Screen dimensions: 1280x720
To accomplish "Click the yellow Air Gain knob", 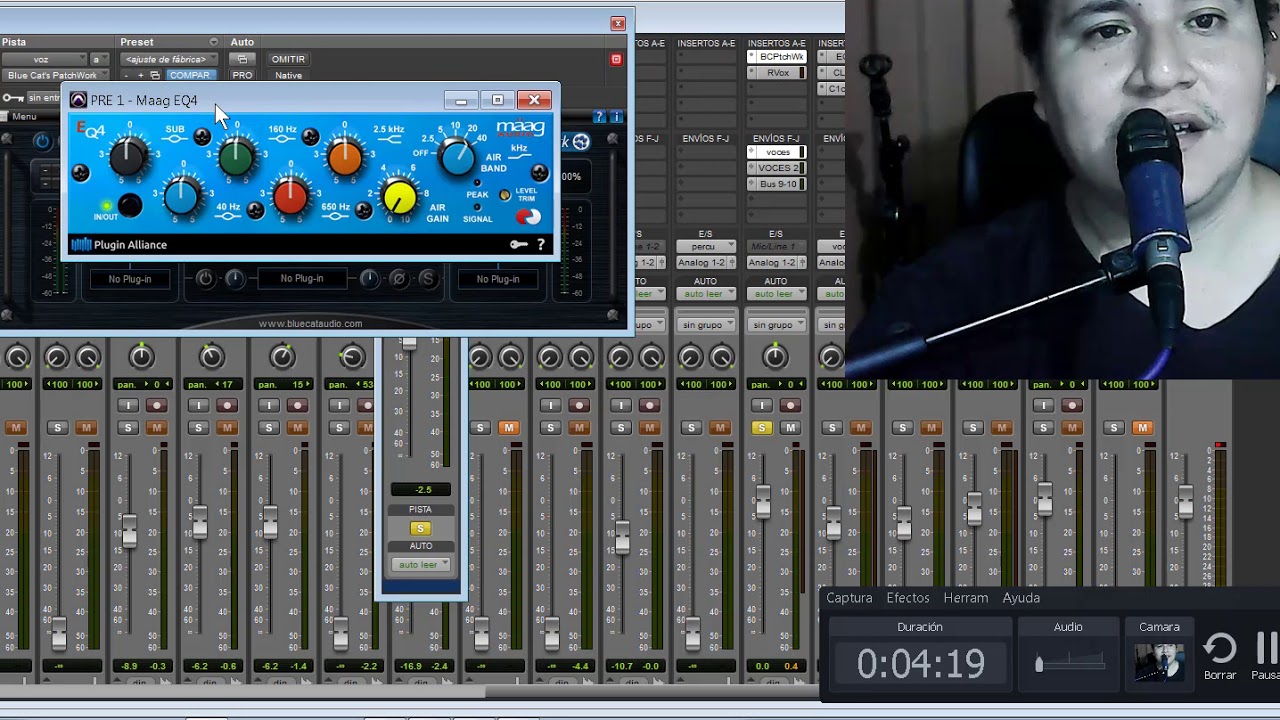I will (400, 196).
